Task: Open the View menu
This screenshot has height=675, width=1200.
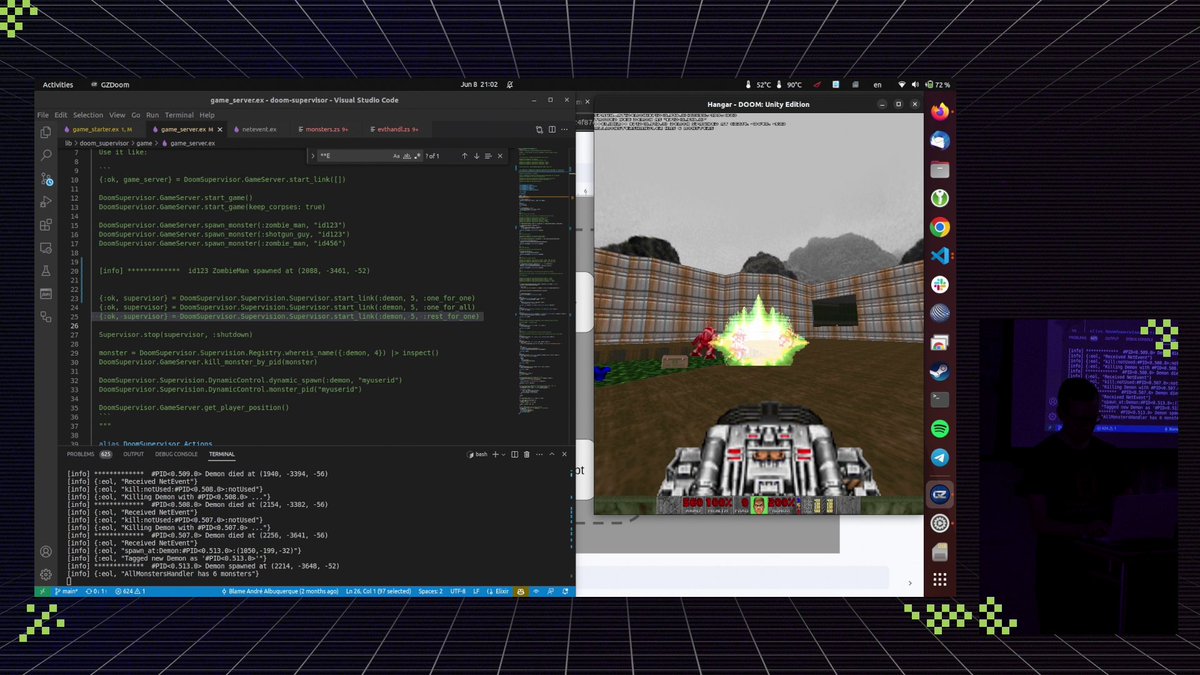Action: coord(117,115)
